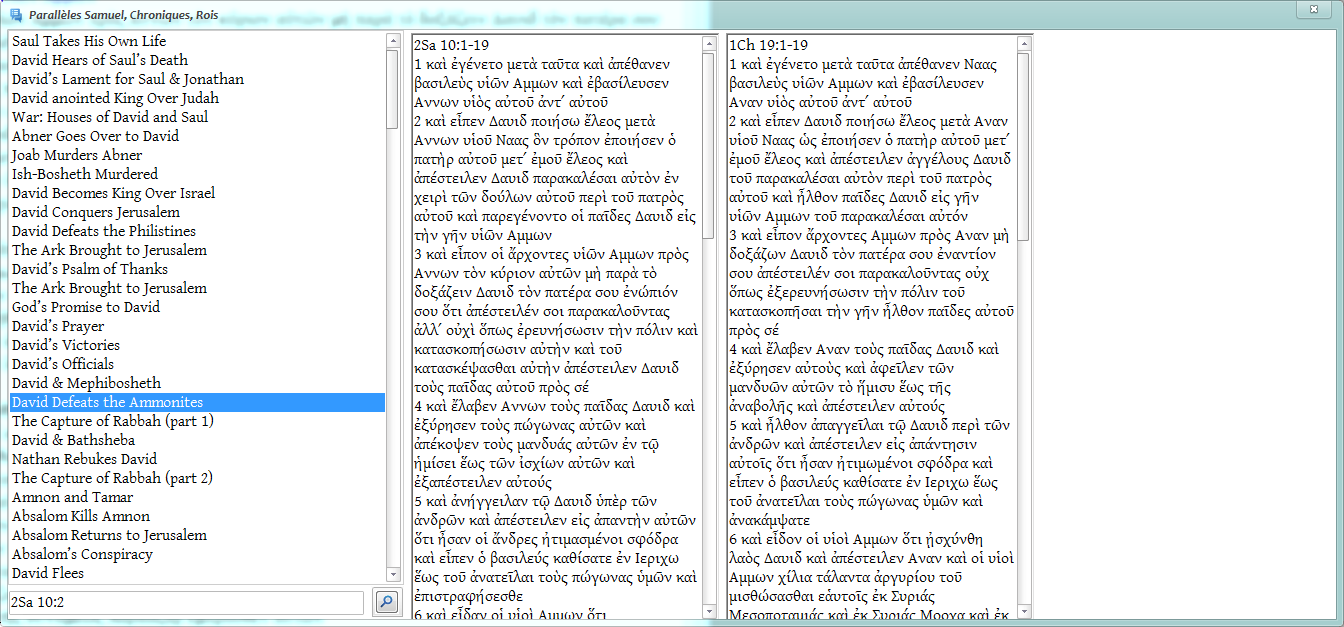
Task: Select The Capture of Rabbah (part 2)
Action: coord(197,478)
